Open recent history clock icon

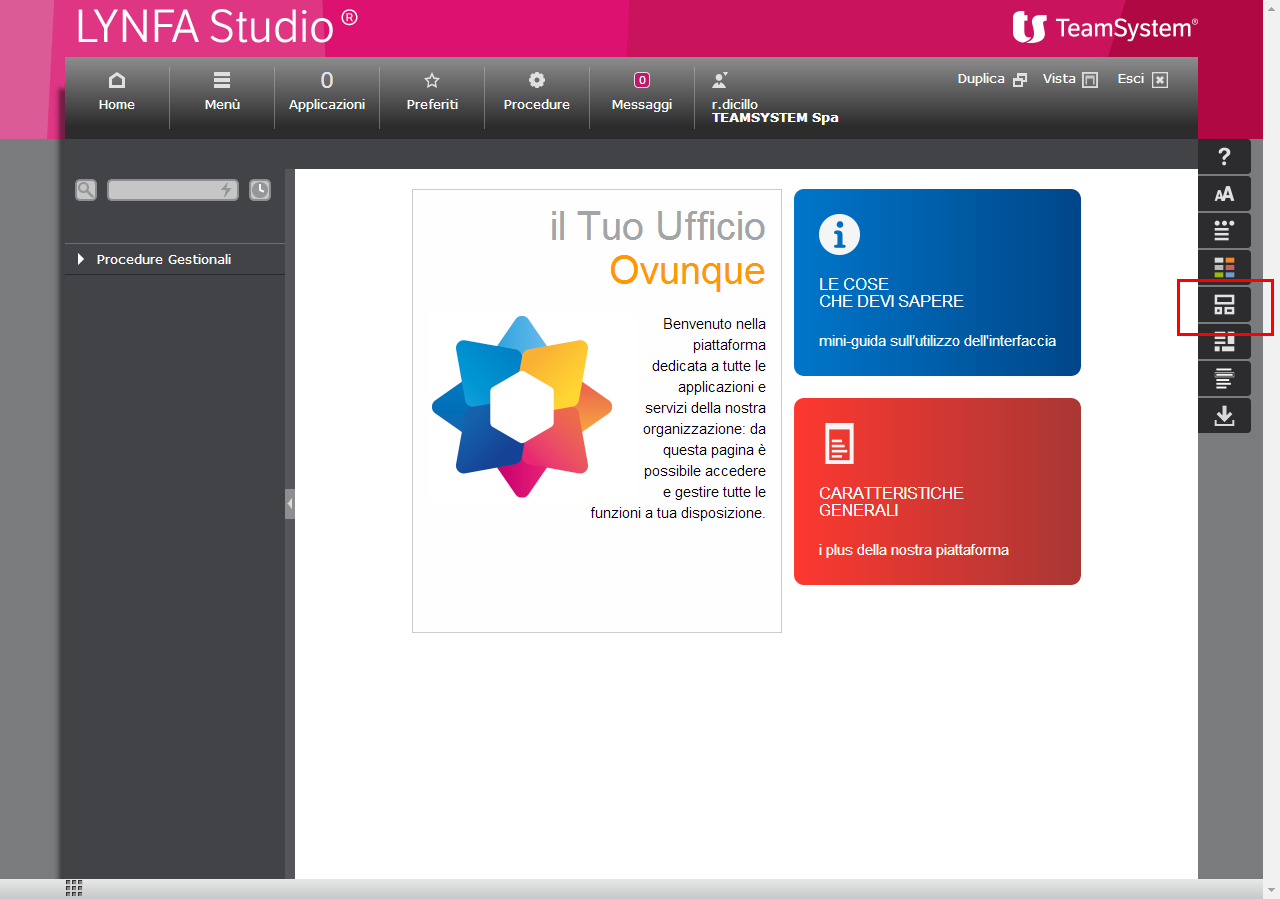[x=260, y=190]
